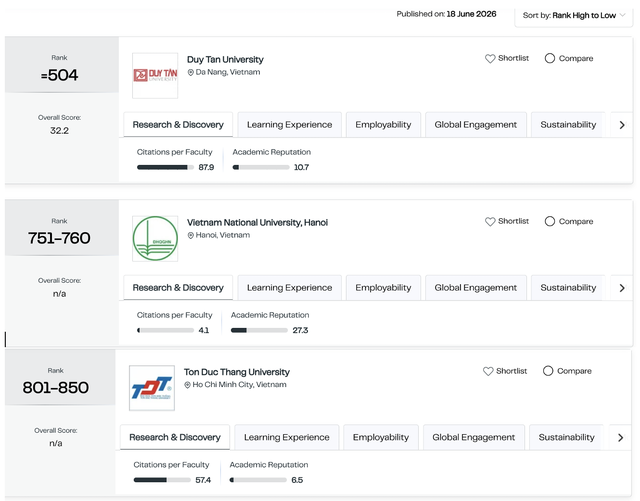640x501 pixels.
Task: Open the Ton Duc Thang University name link
Action: (x=237, y=372)
